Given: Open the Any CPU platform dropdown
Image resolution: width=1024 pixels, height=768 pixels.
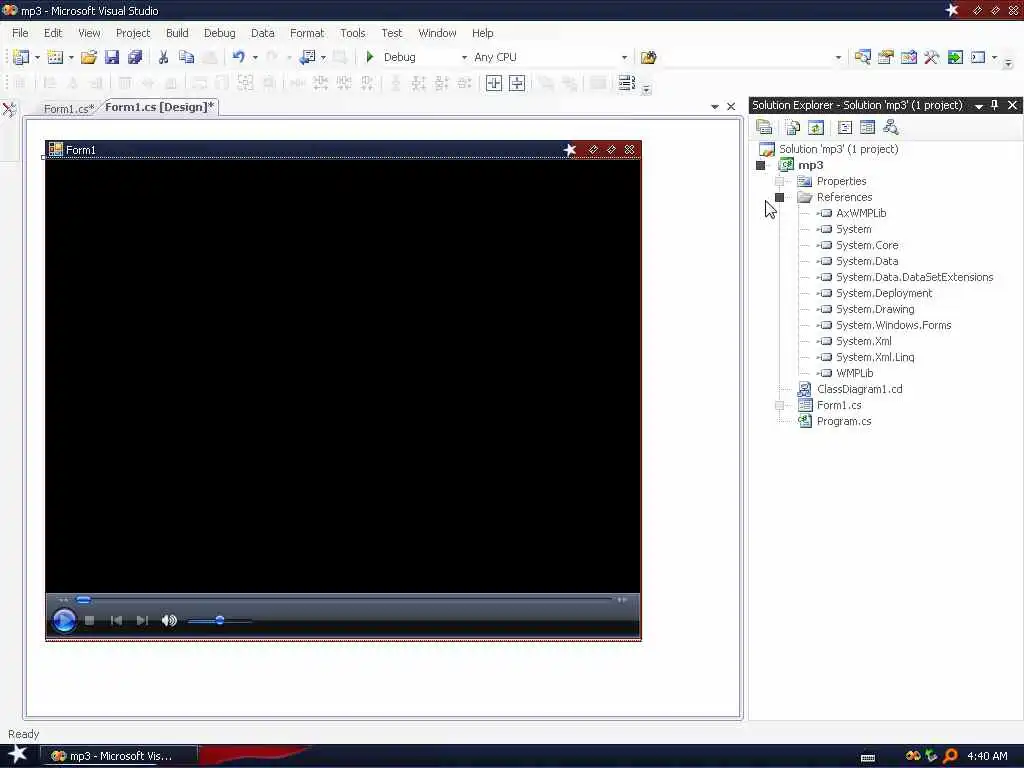Looking at the screenshot, I should point(624,57).
